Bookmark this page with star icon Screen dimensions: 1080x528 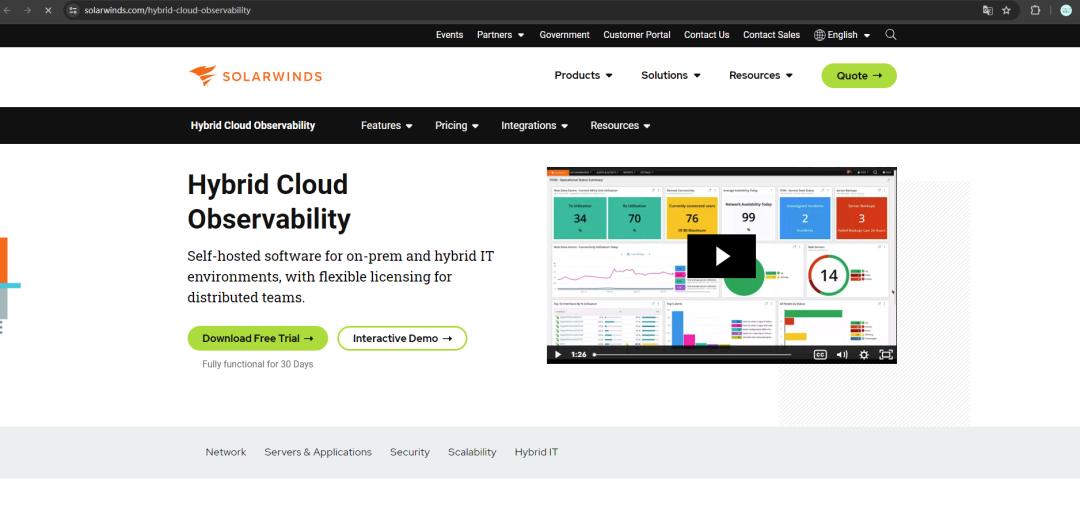(x=1006, y=10)
